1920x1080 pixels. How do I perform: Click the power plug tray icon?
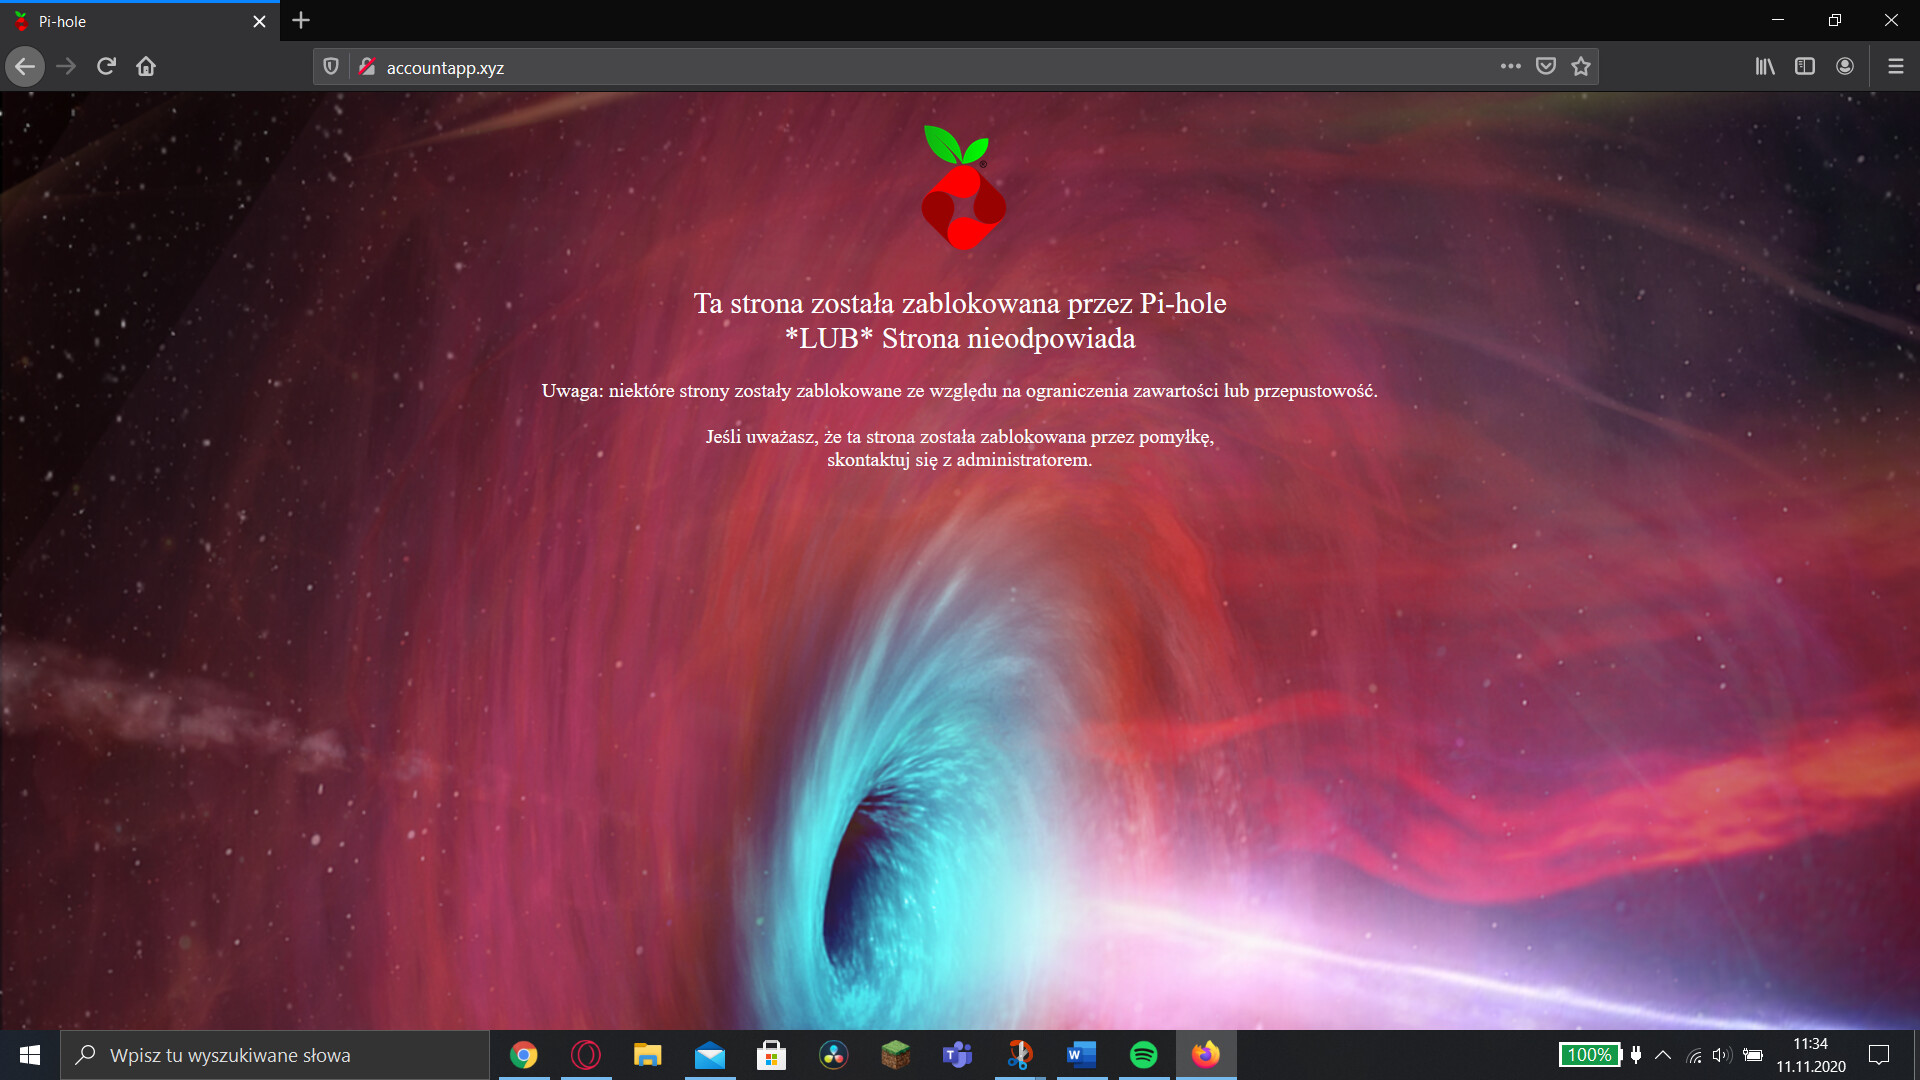tap(1636, 1055)
